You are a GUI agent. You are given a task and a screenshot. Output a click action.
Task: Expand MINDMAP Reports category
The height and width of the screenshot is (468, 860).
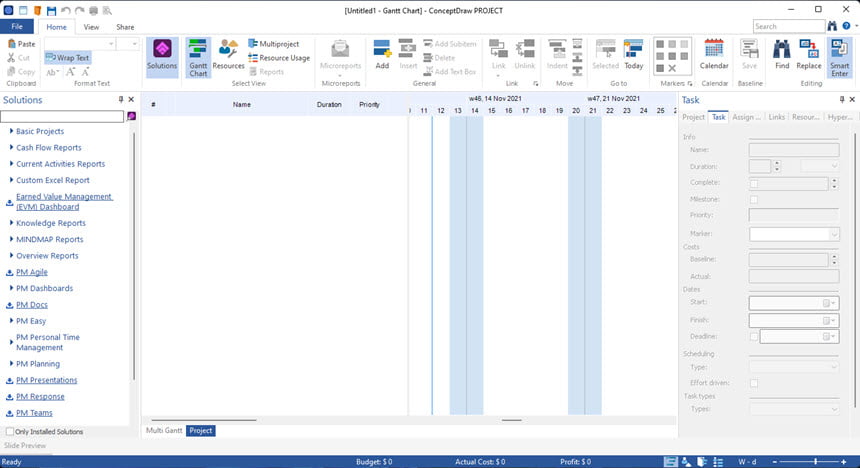(11, 239)
